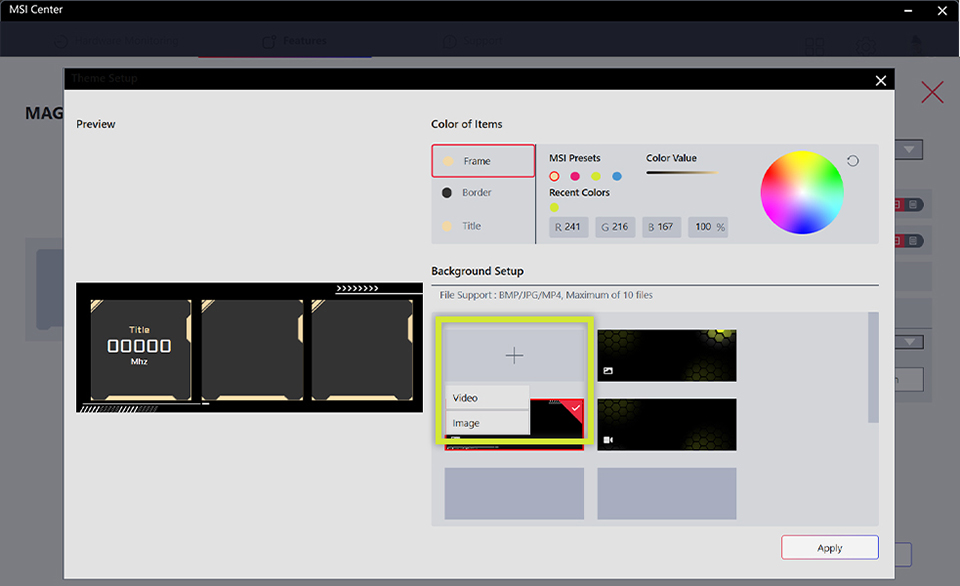Click the user profile icon in header
The image size is (960, 586).
[917, 44]
